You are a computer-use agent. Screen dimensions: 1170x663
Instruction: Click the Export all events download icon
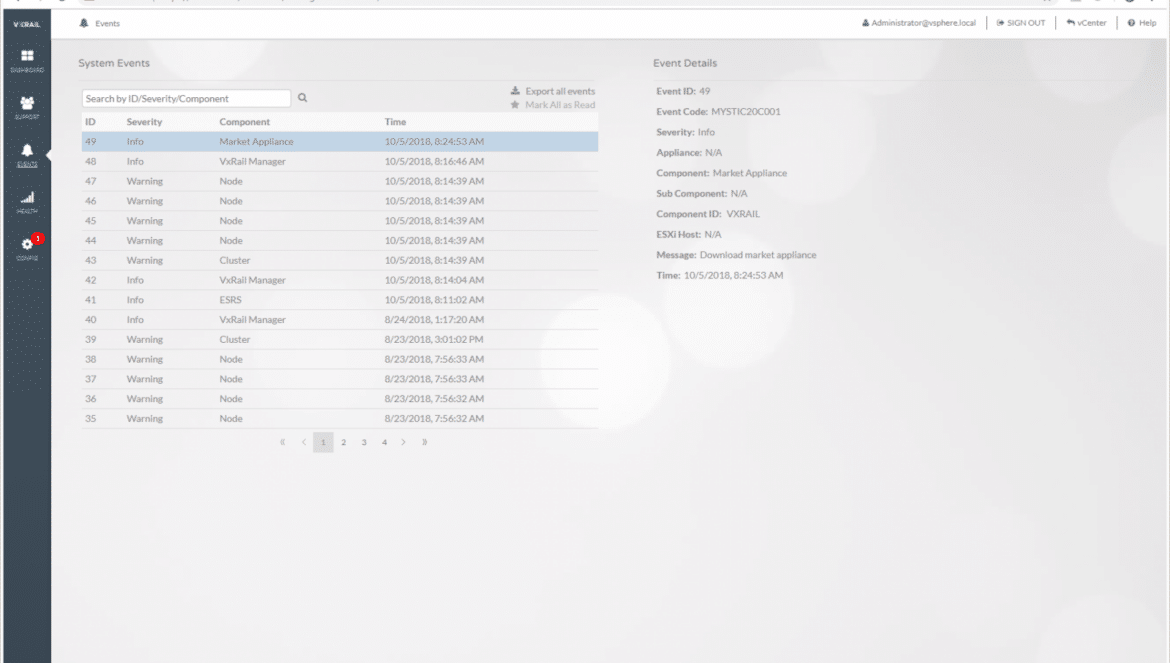click(x=515, y=91)
